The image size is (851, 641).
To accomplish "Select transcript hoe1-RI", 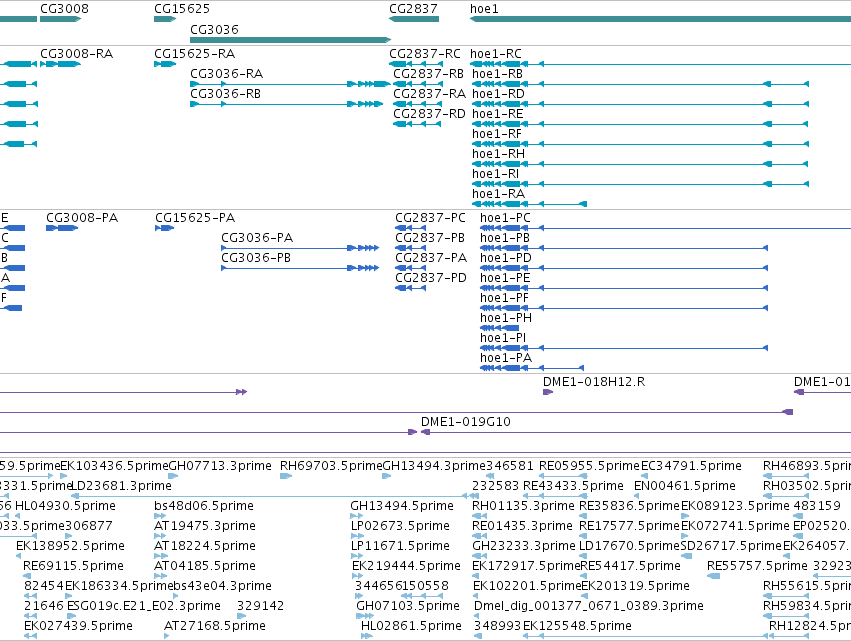I will pyautogui.click(x=496, y=174).
